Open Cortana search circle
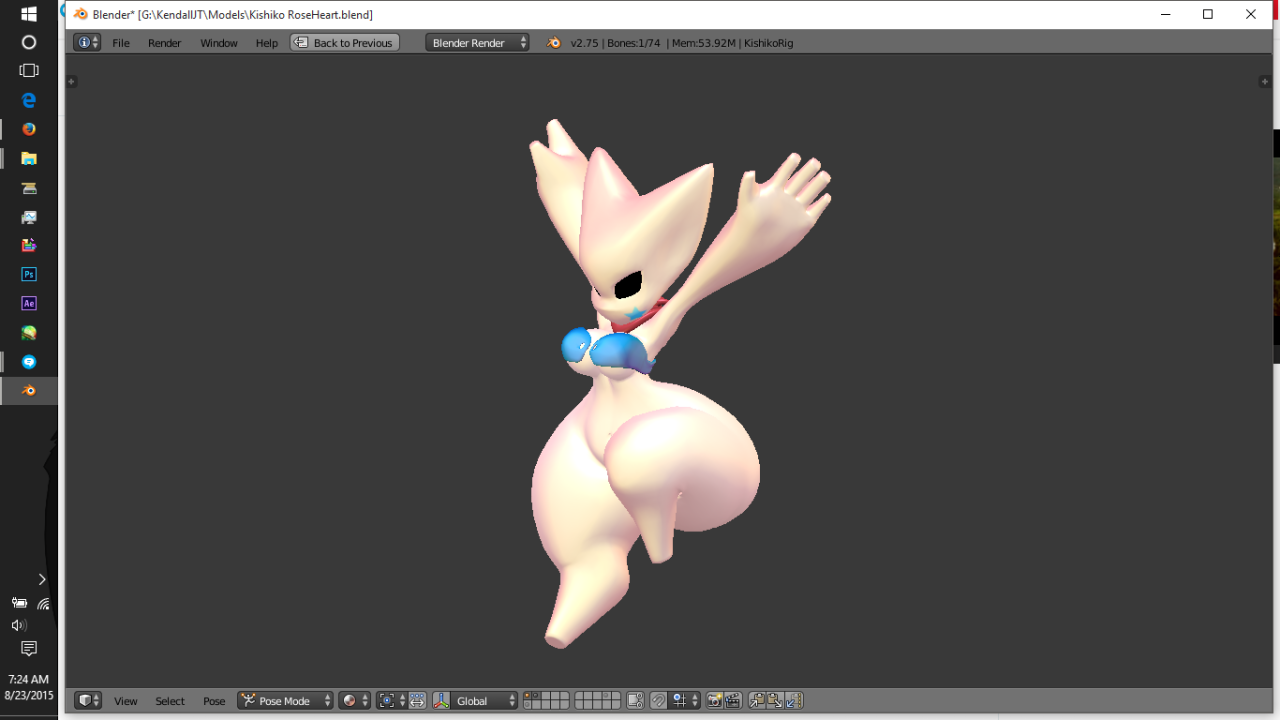The height and width of the screenshot is (720, 1280). (29, 42)
